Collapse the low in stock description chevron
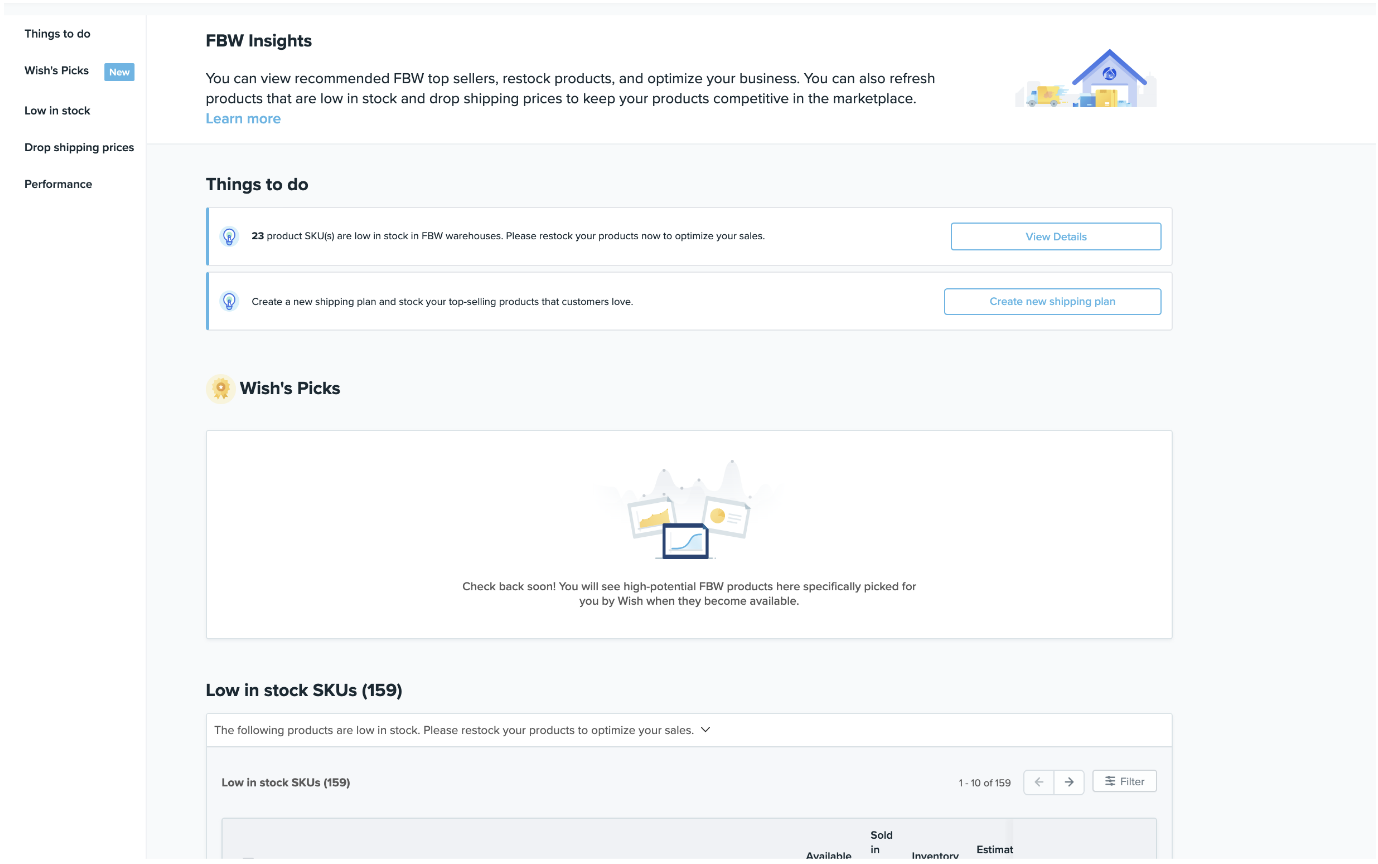 pyautogui.click(x=705, y=730)
